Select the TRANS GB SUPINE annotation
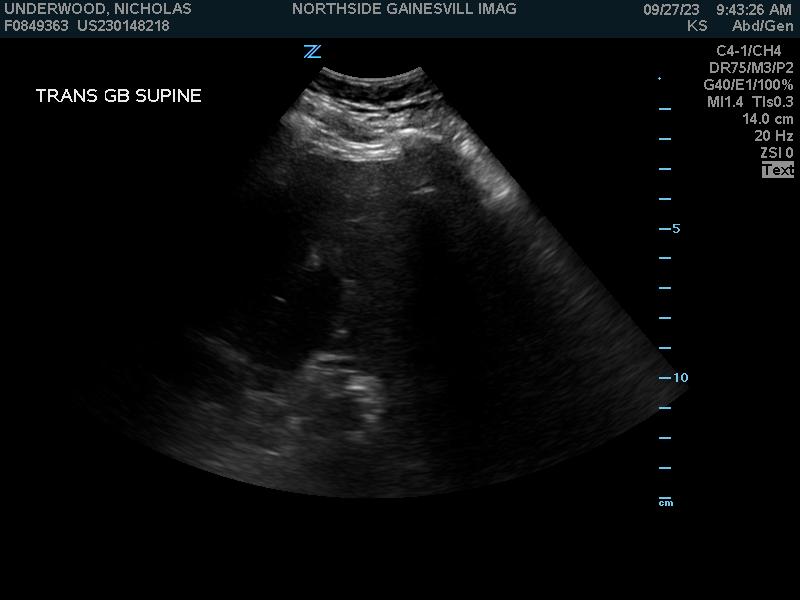The width and height of the screenshot is (800, 600). point(118,96)
